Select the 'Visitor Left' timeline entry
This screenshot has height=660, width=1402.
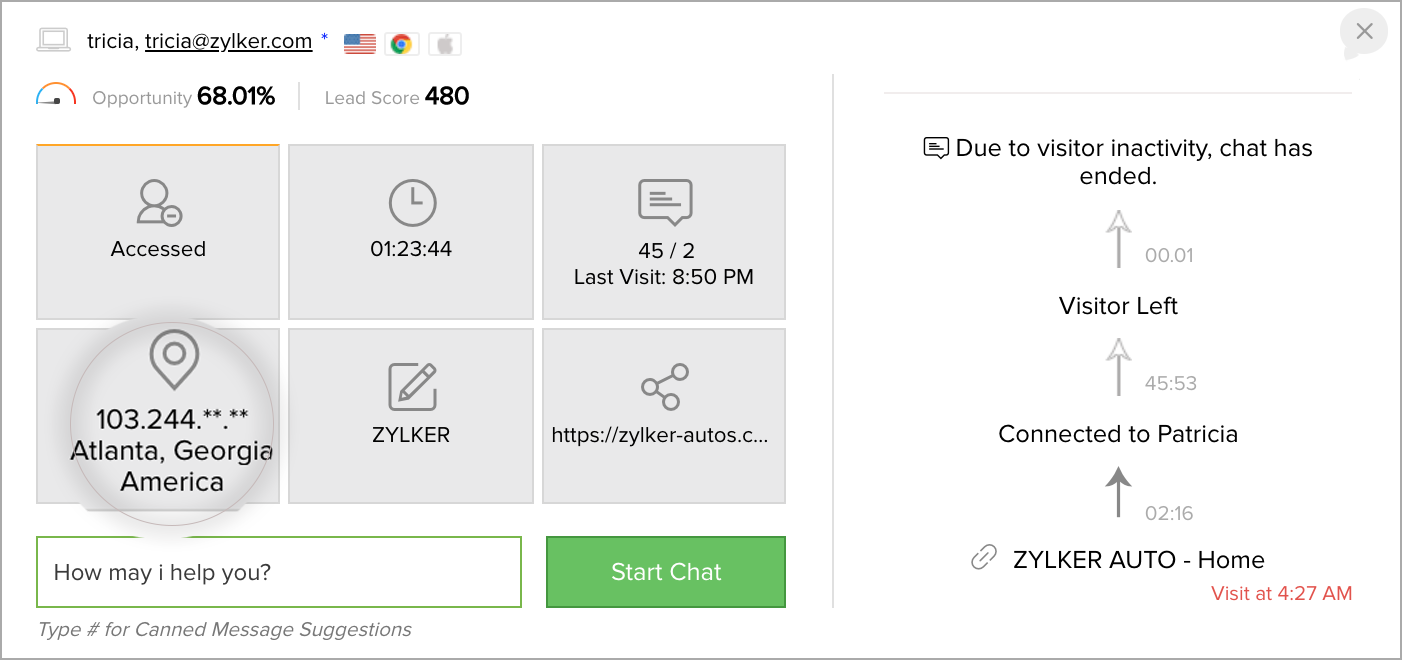pyautogui.click(x=1118, y=306)
